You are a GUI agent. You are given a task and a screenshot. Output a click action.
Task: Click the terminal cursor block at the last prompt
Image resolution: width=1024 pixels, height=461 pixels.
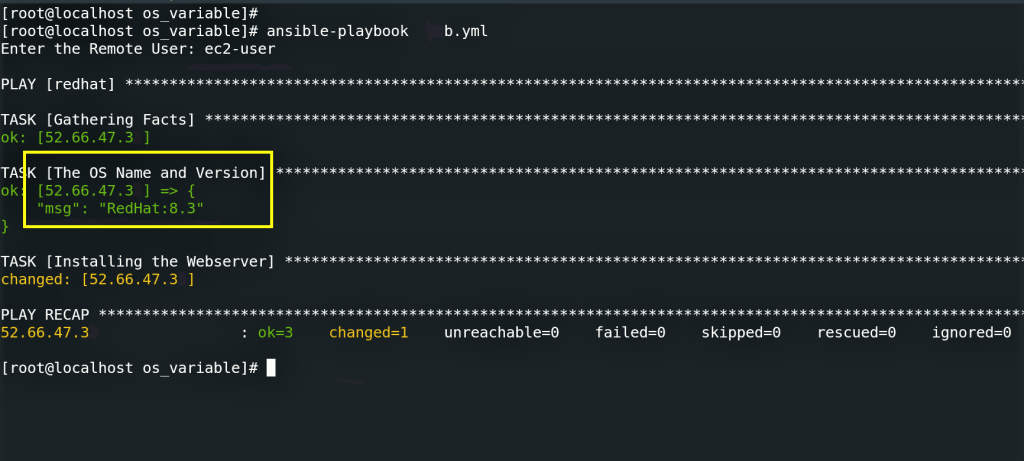tap(270, 368)
